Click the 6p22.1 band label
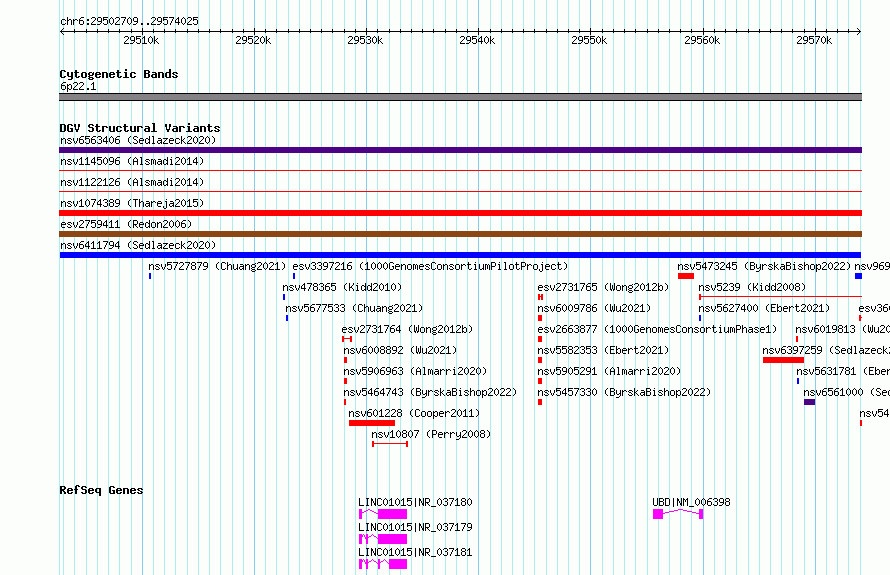Viewport: 890px width, 575px height. pyautogui.click(x=78, y=86)
